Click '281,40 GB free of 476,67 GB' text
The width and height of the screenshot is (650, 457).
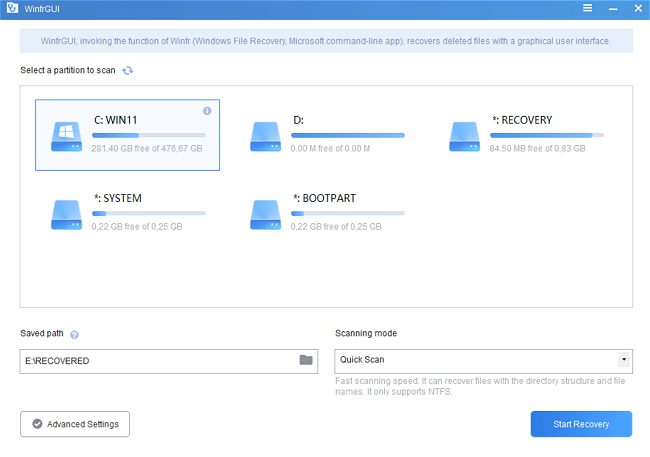(147, 148)
